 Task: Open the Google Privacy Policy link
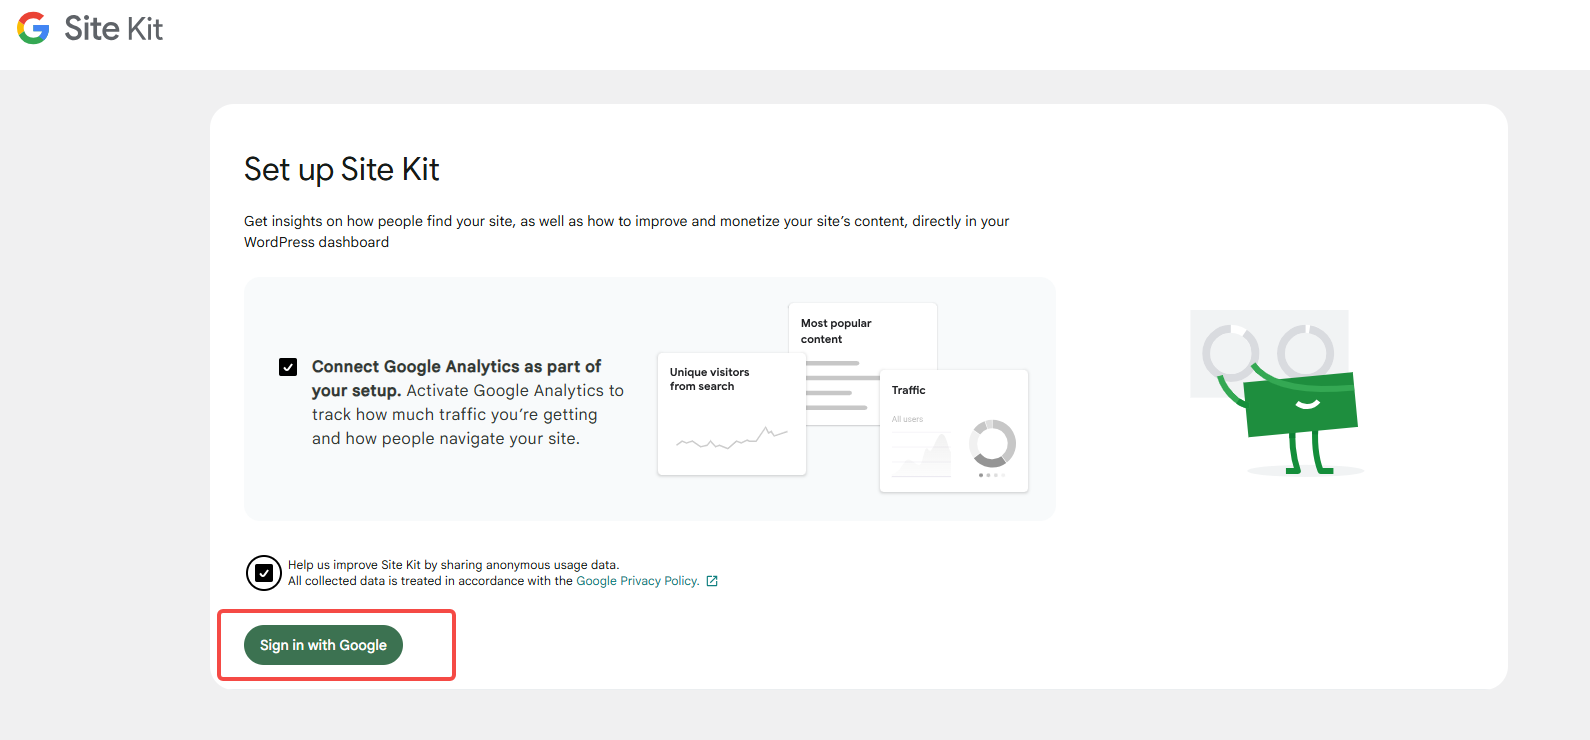(637, 581)
